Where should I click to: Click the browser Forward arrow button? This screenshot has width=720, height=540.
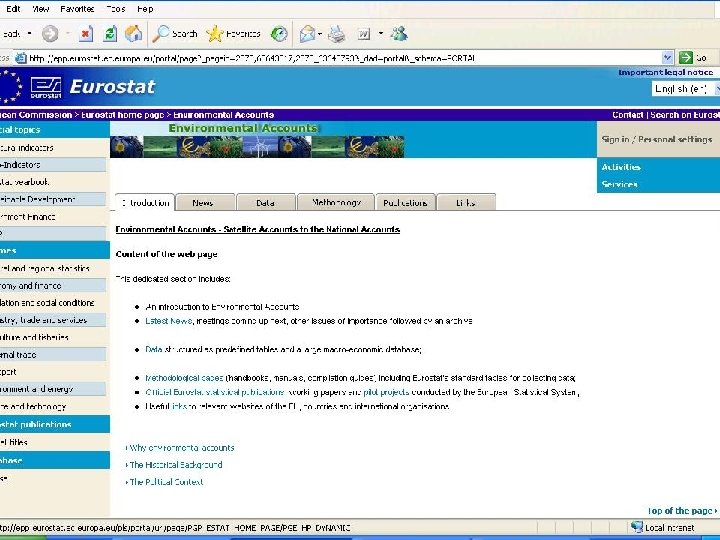click(50, 34)
